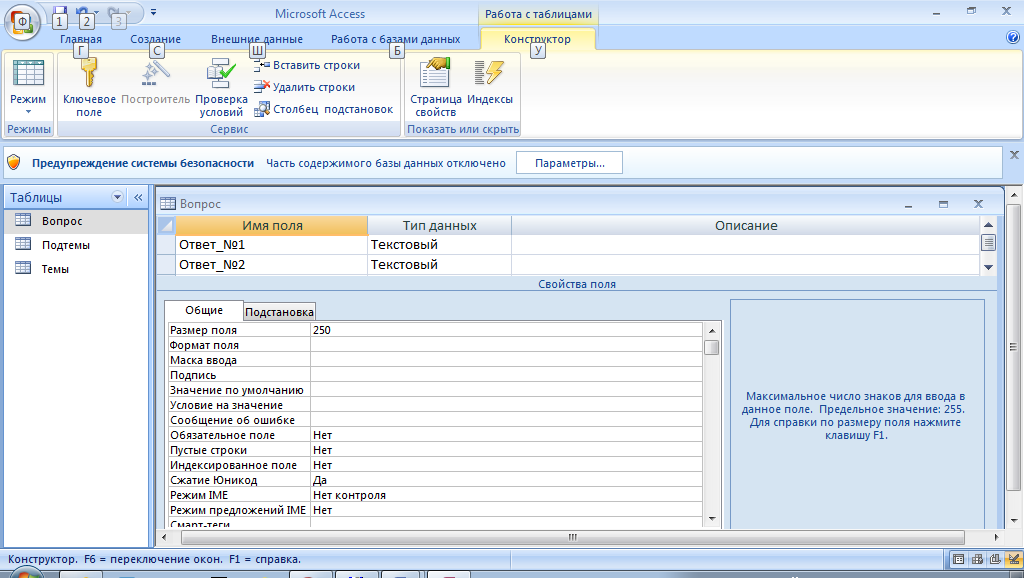Click the select-all corner of field grid
Screen dimensions: 1024x578
tap(166, 226)
